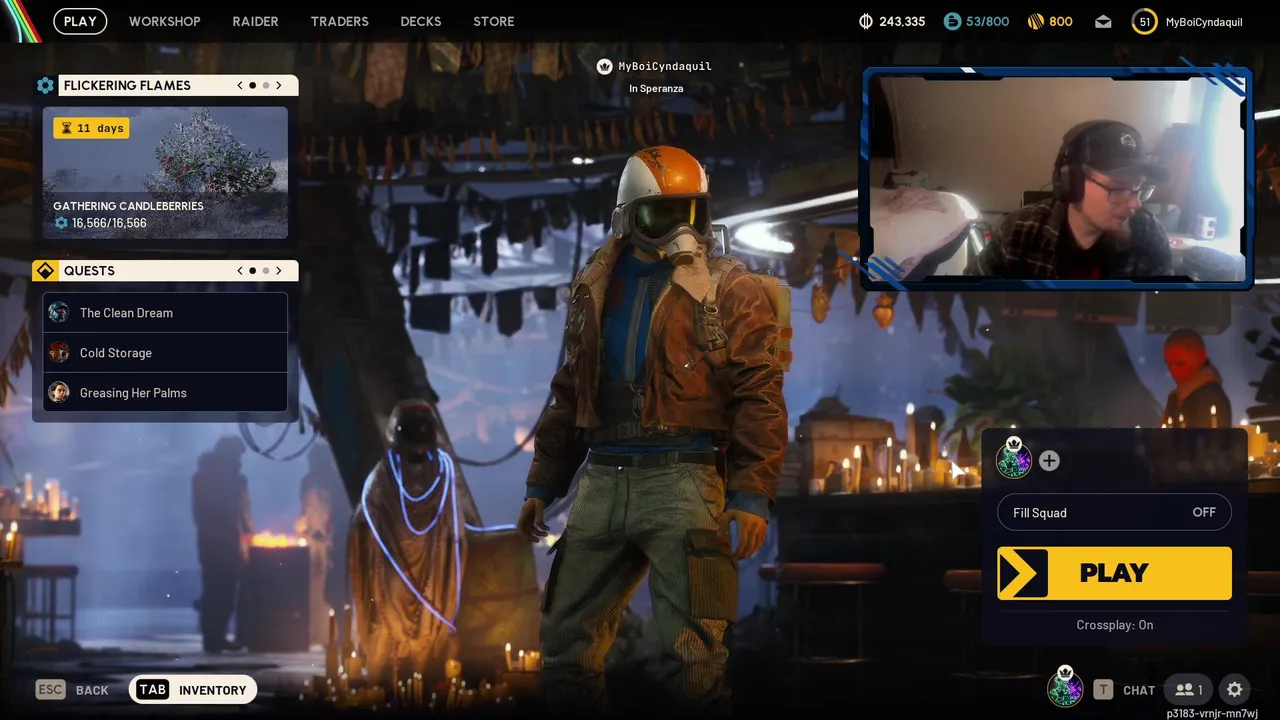This screenshot has width=1280, height=720.
Task: Click the Quests diamond marker icon
Action: (45, 271)
